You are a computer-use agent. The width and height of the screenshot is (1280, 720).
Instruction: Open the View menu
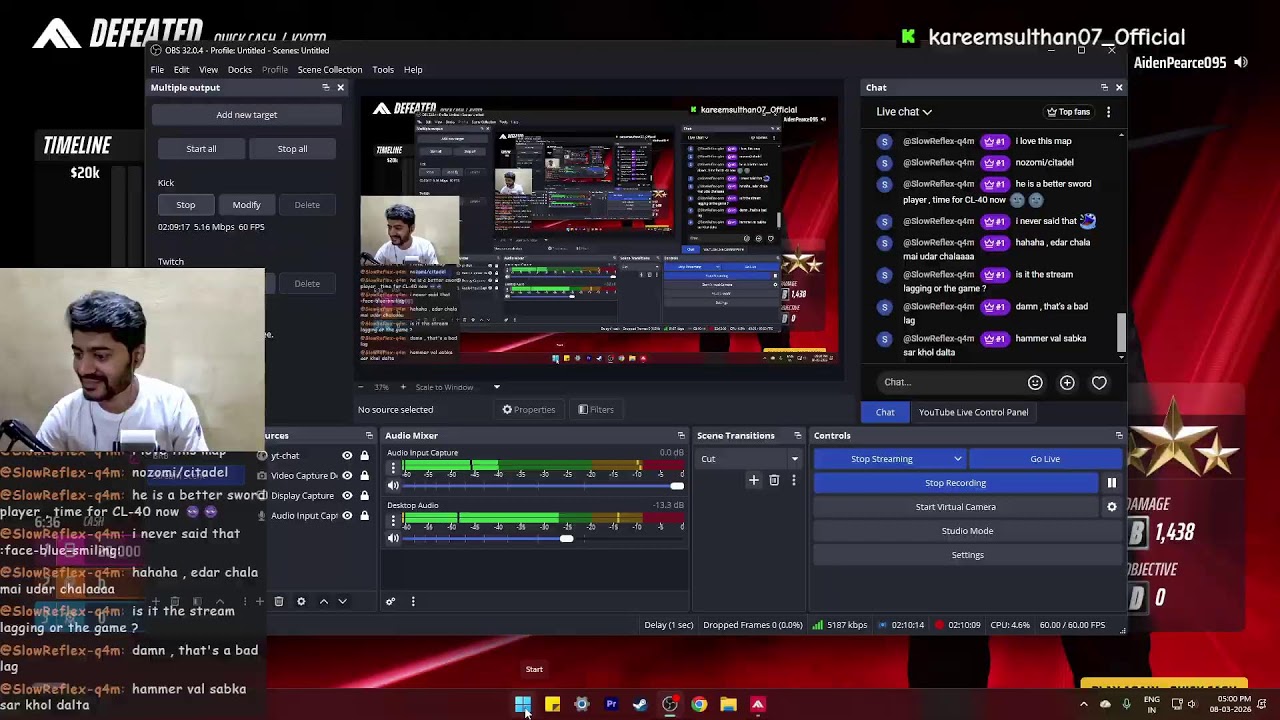tap(208, 70)
